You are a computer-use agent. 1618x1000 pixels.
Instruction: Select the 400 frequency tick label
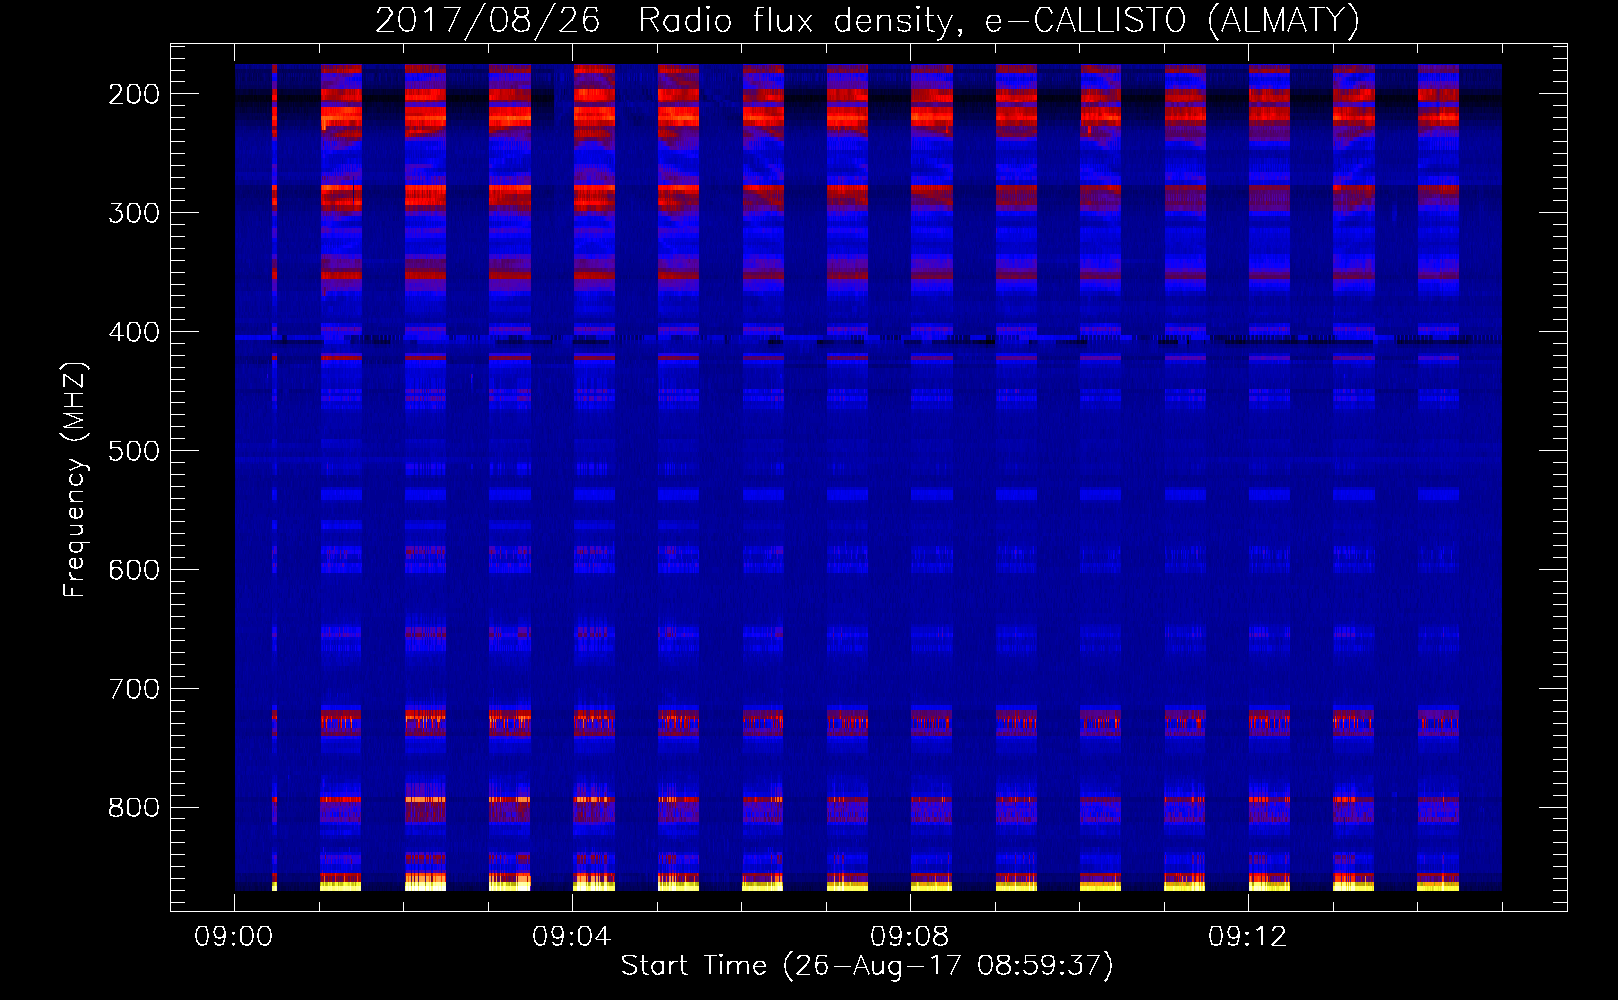(134, 332)
